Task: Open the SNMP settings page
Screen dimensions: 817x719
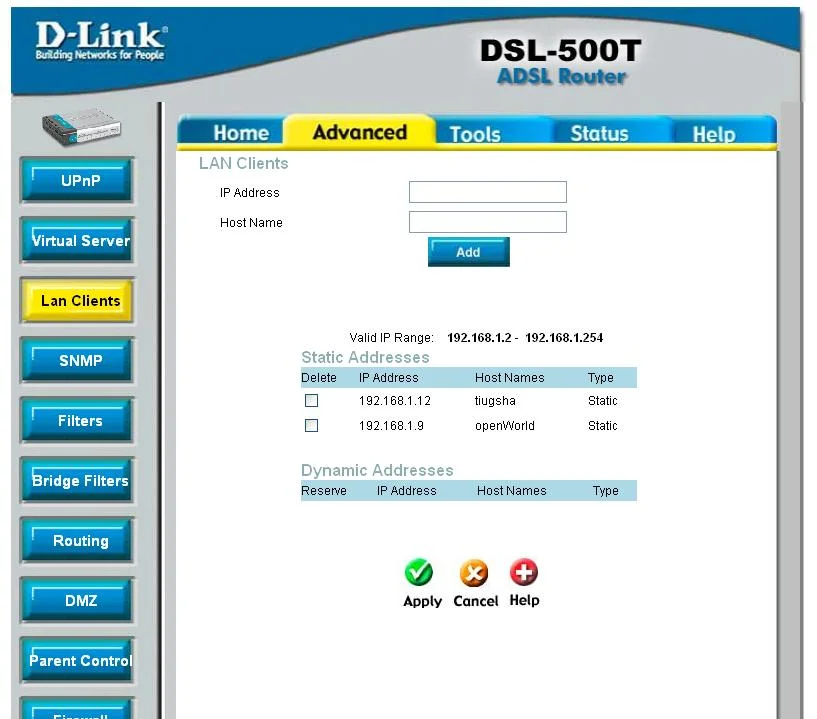Action: 77,361
